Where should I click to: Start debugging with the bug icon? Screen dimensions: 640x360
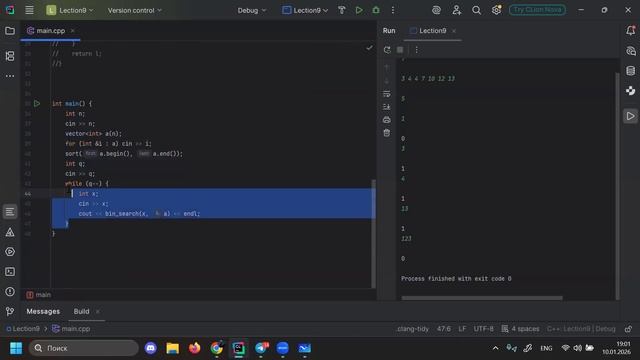coord(376,10)
